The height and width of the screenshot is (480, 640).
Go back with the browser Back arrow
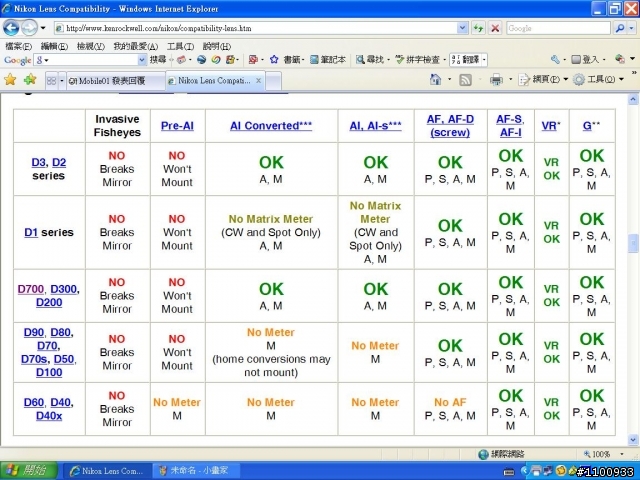[11, 28]
